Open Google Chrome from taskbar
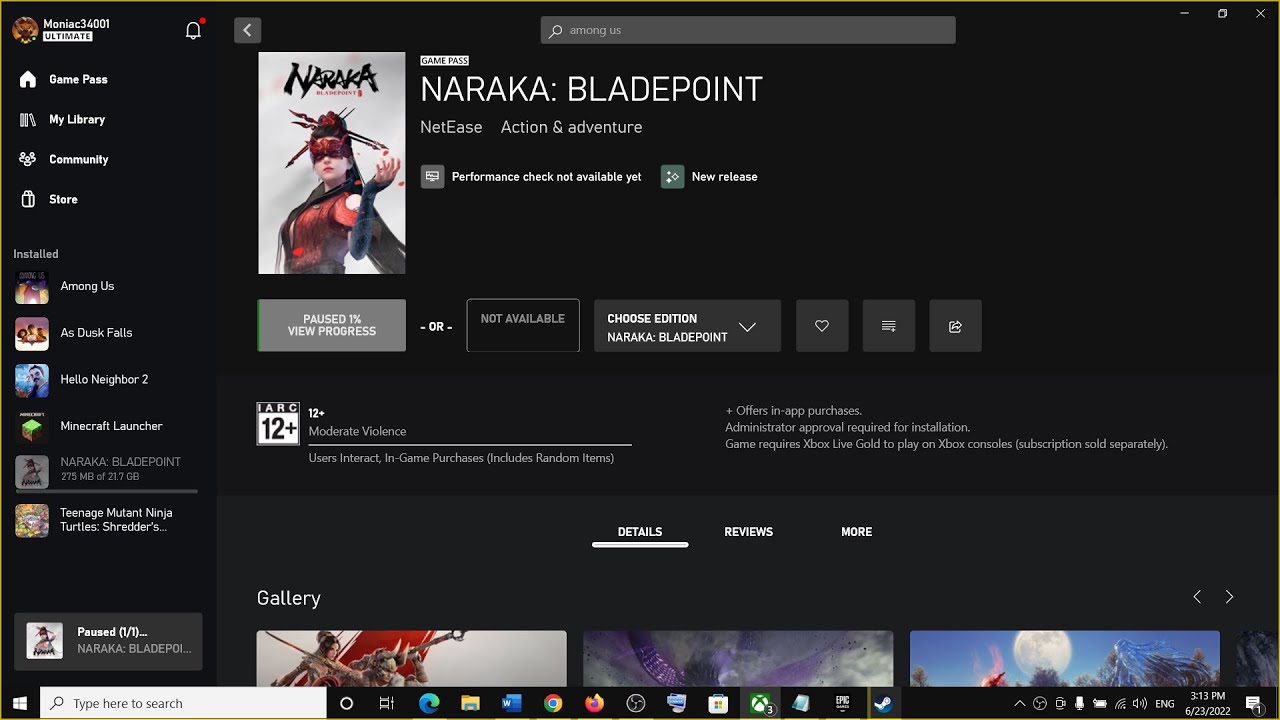 (553, 703)
